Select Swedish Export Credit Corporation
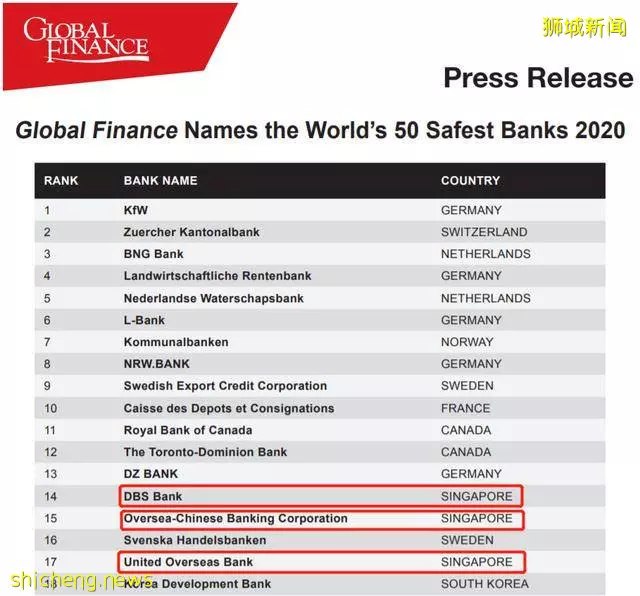This screenshot has width=640, height=596. pyautogui.click(x=225, y=386)
